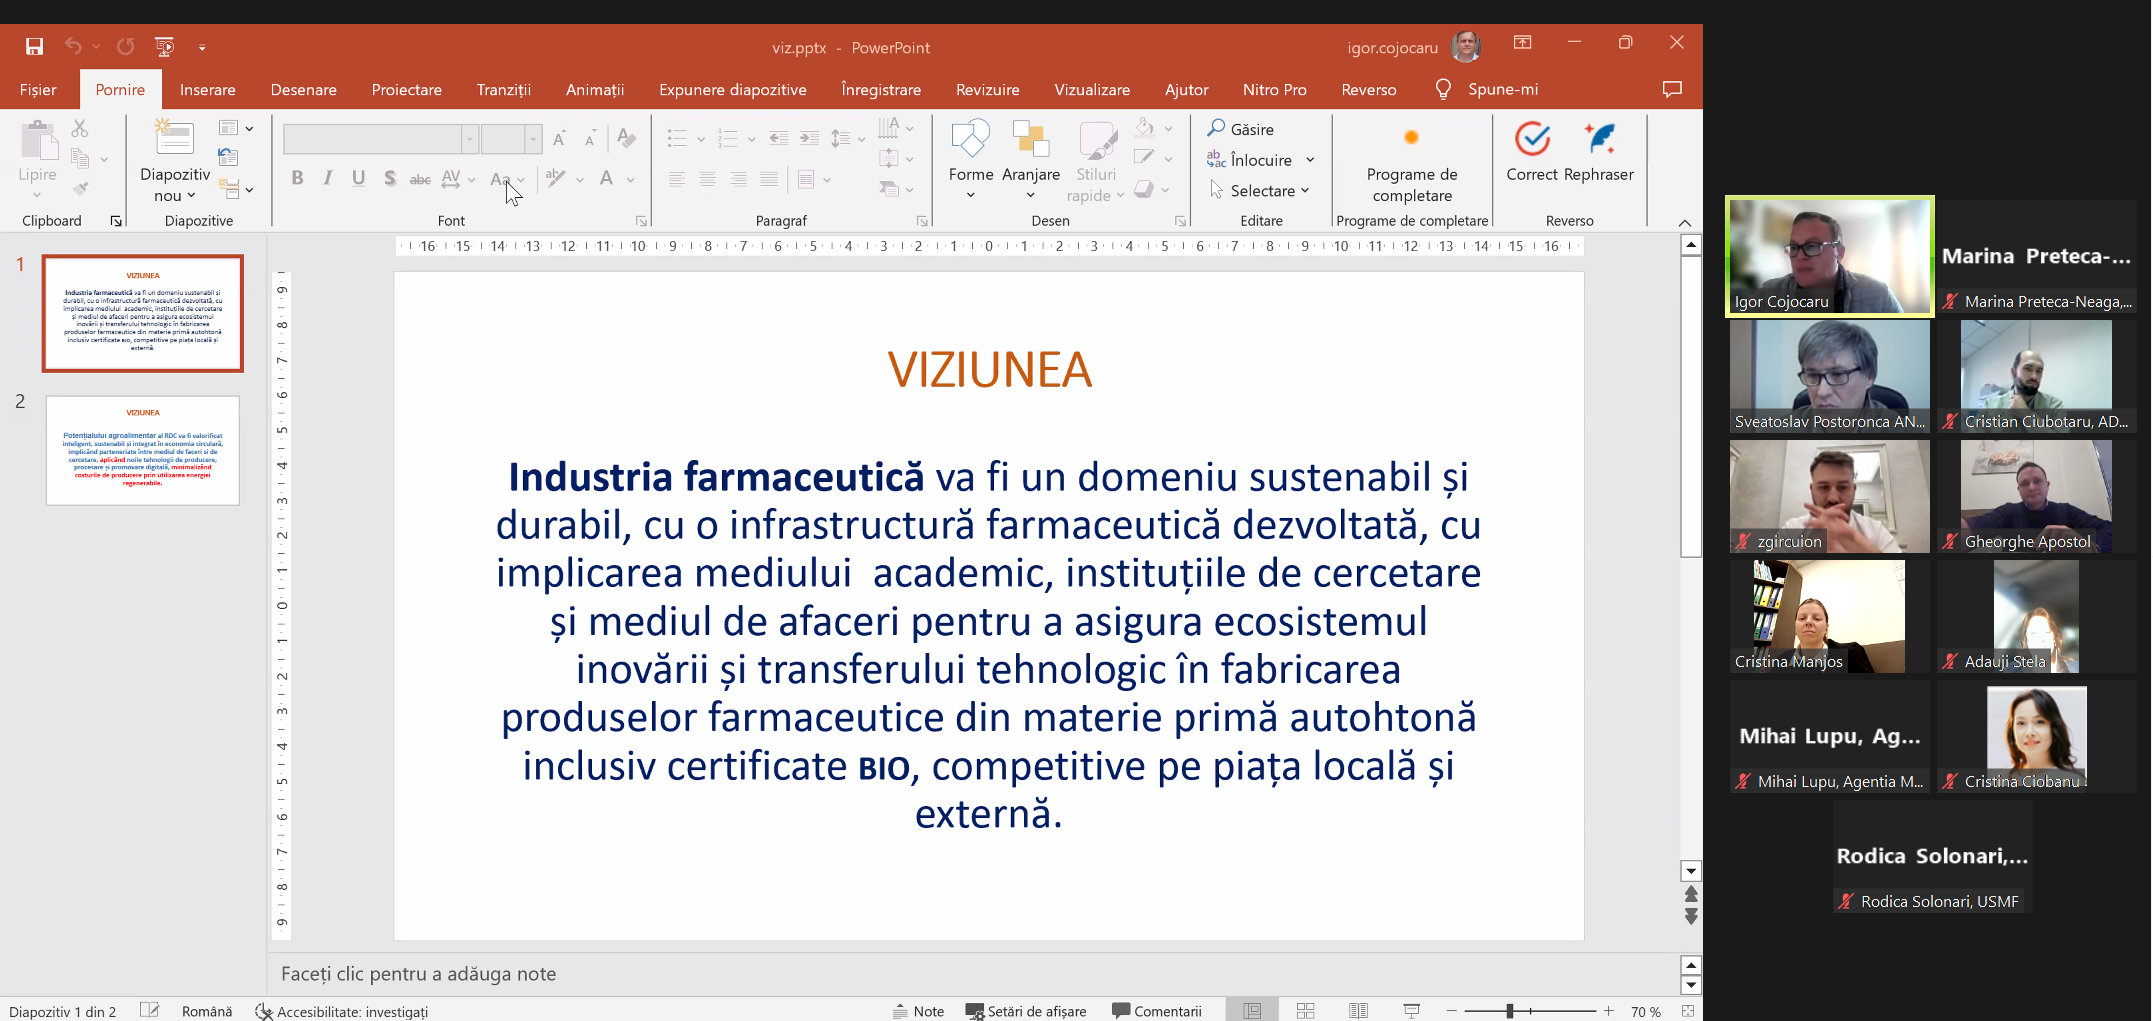
Task: Click the Save icon in the title bar
Action: [x=35, y=47]
